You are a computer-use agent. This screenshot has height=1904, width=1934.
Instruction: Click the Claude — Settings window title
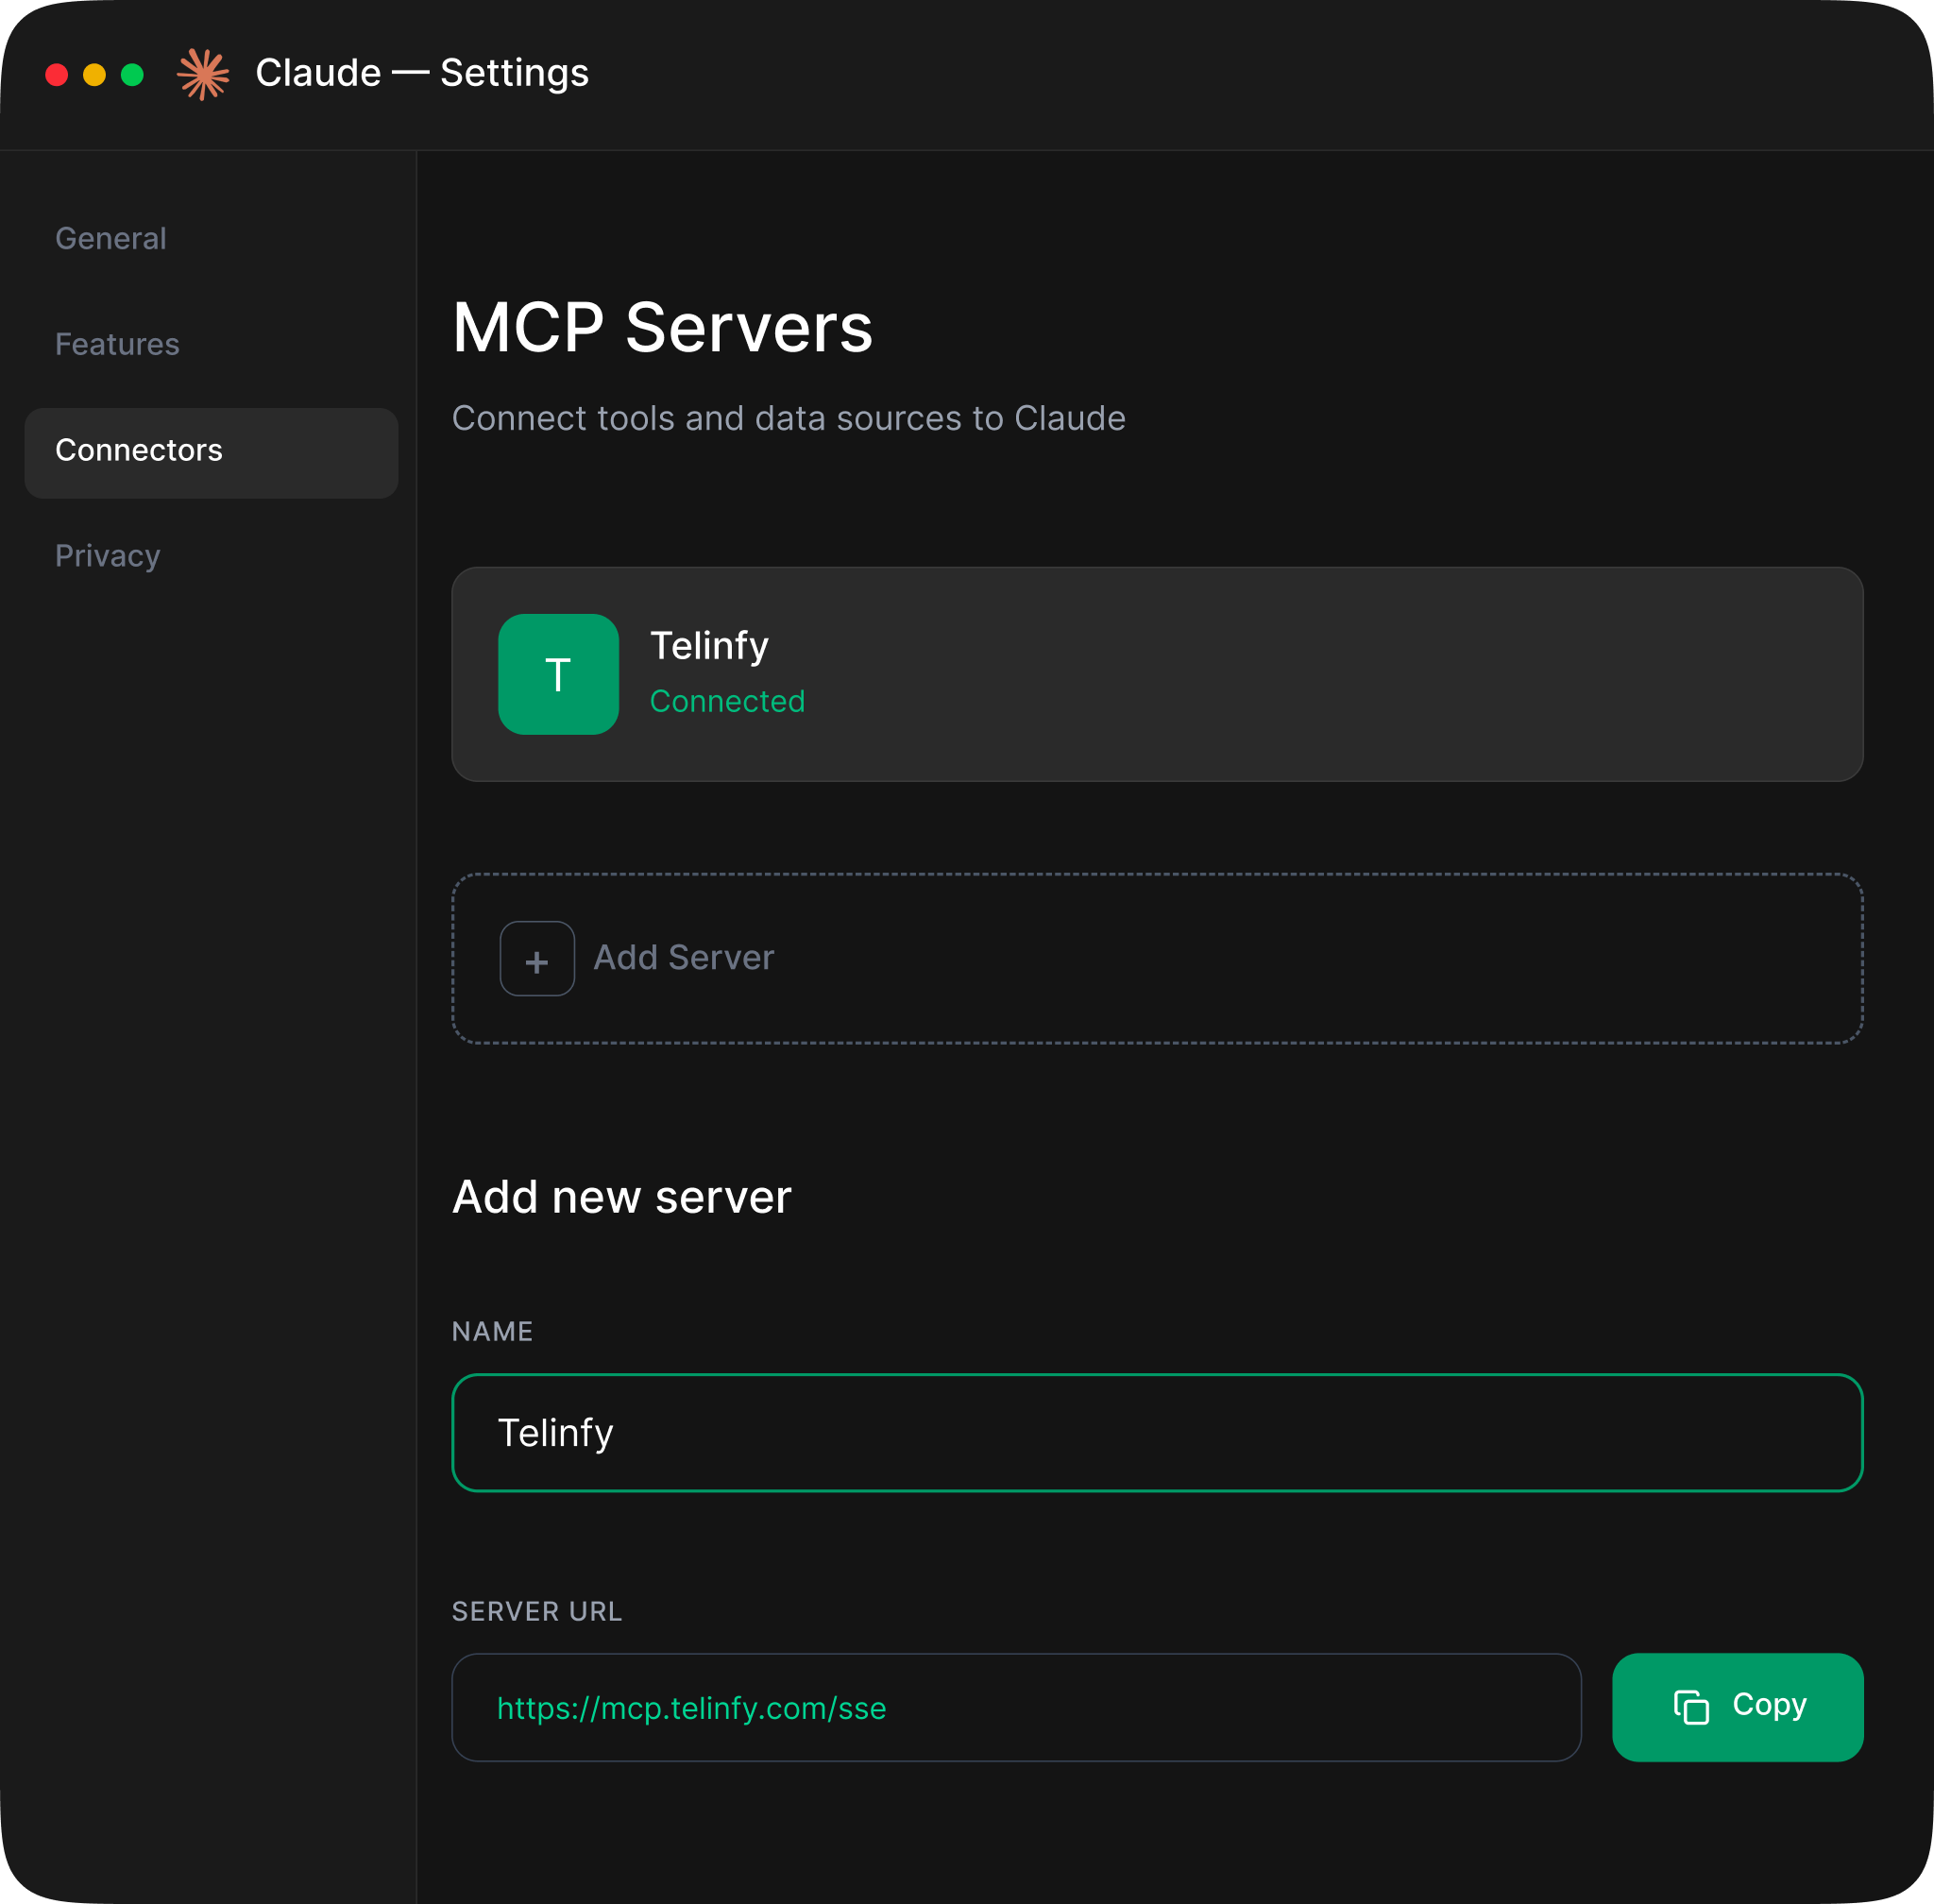click(x=422, y=73)
